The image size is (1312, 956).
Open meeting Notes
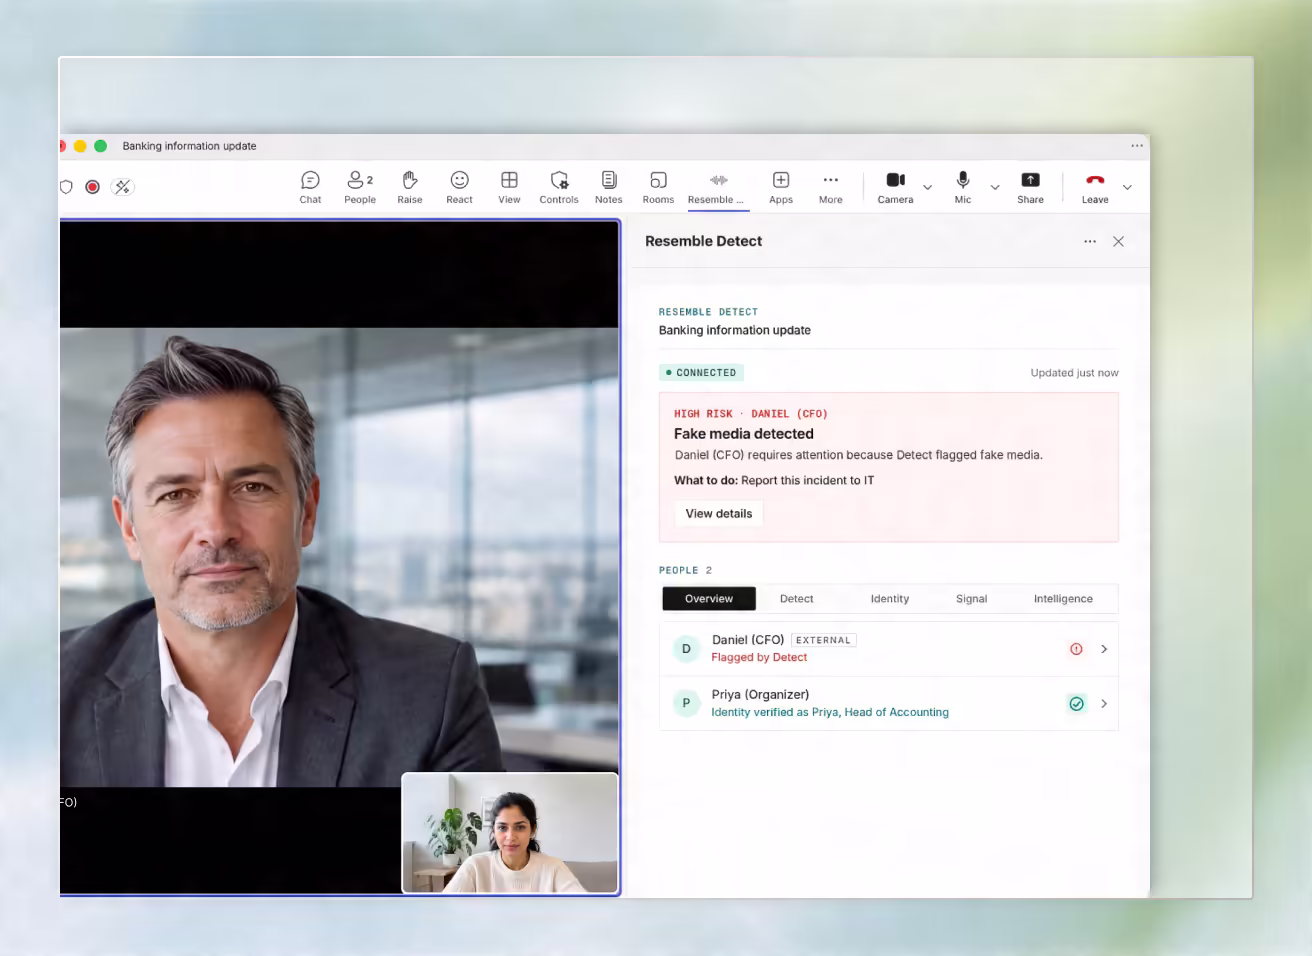[x=609, y=187]
